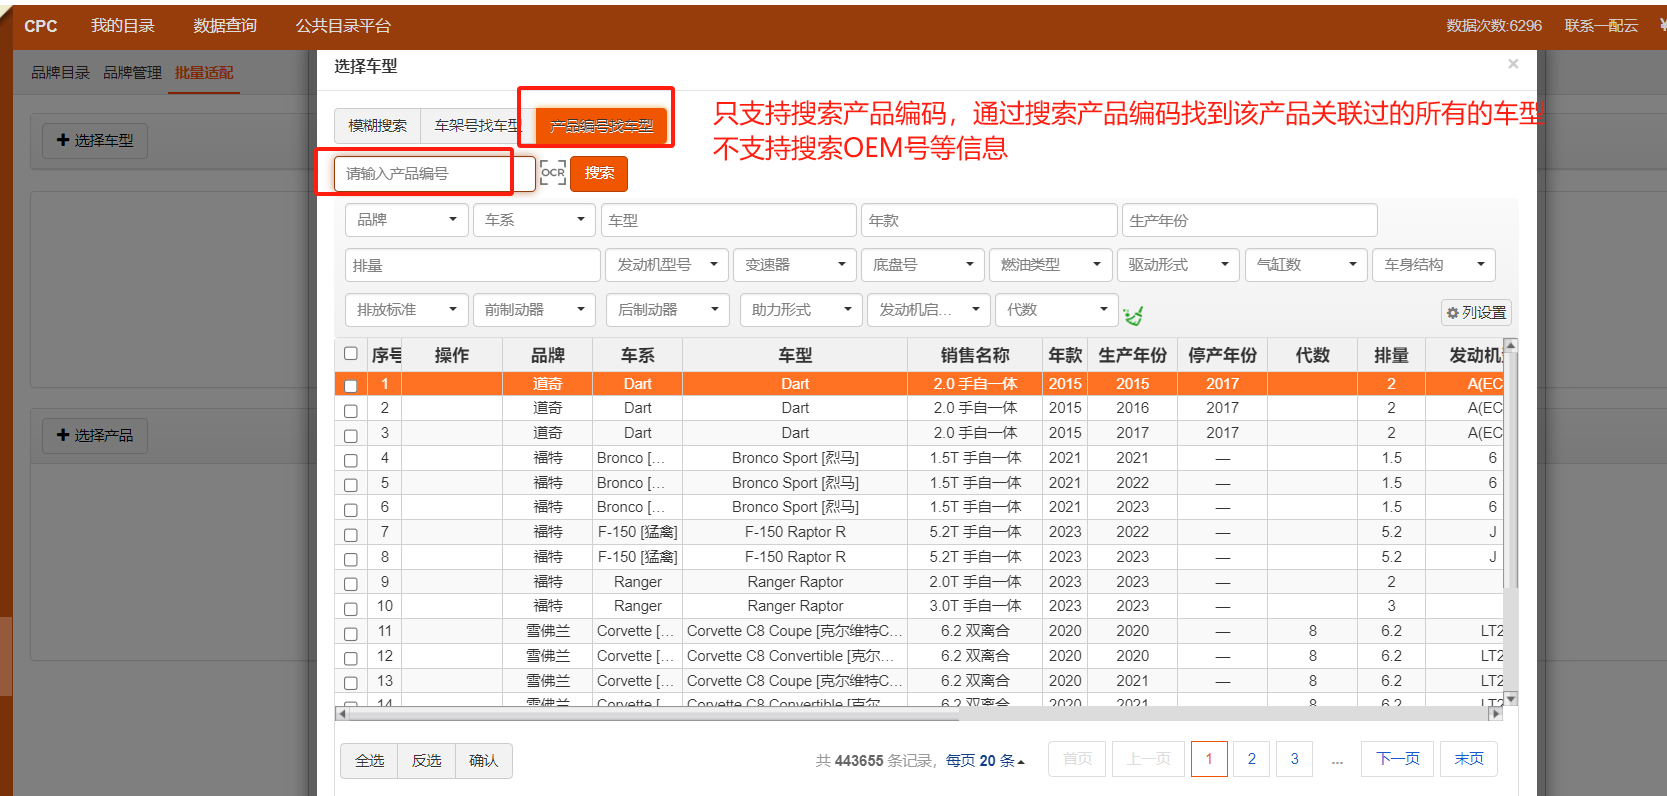
Task: Open 我的目录 in top navigation
Action: point(123,25)
